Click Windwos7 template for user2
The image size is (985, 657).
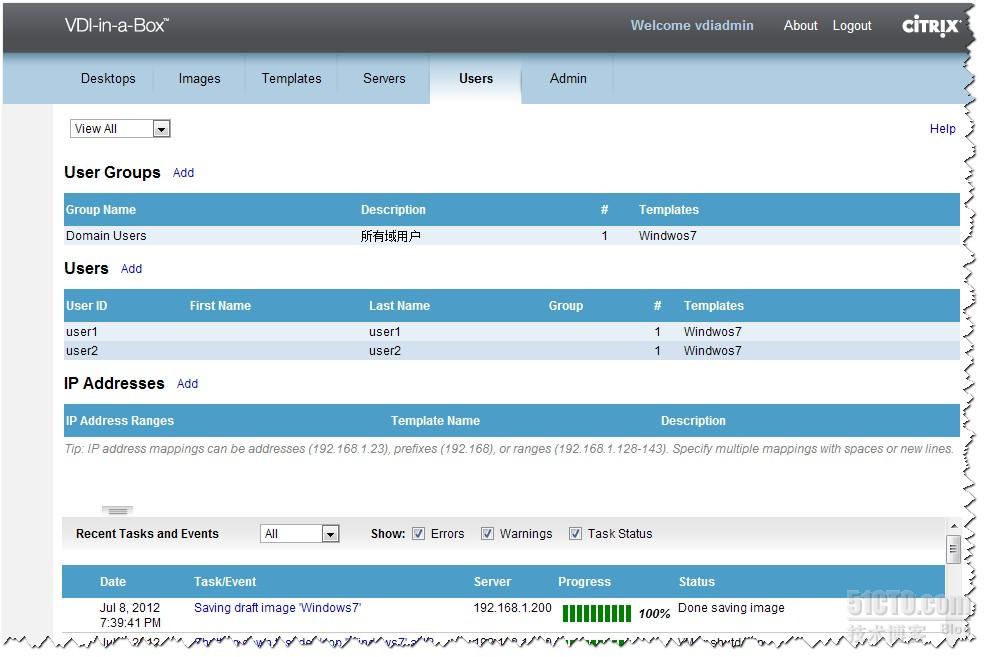coord(712,350)
